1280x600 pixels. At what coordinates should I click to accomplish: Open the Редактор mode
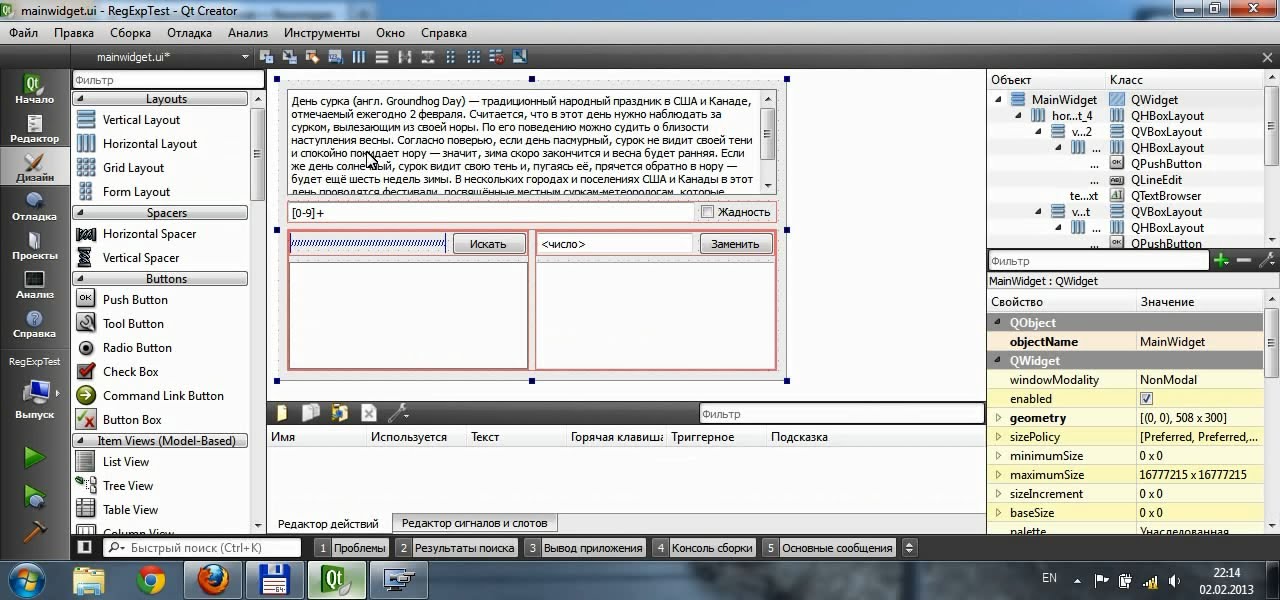click(34, 128)
